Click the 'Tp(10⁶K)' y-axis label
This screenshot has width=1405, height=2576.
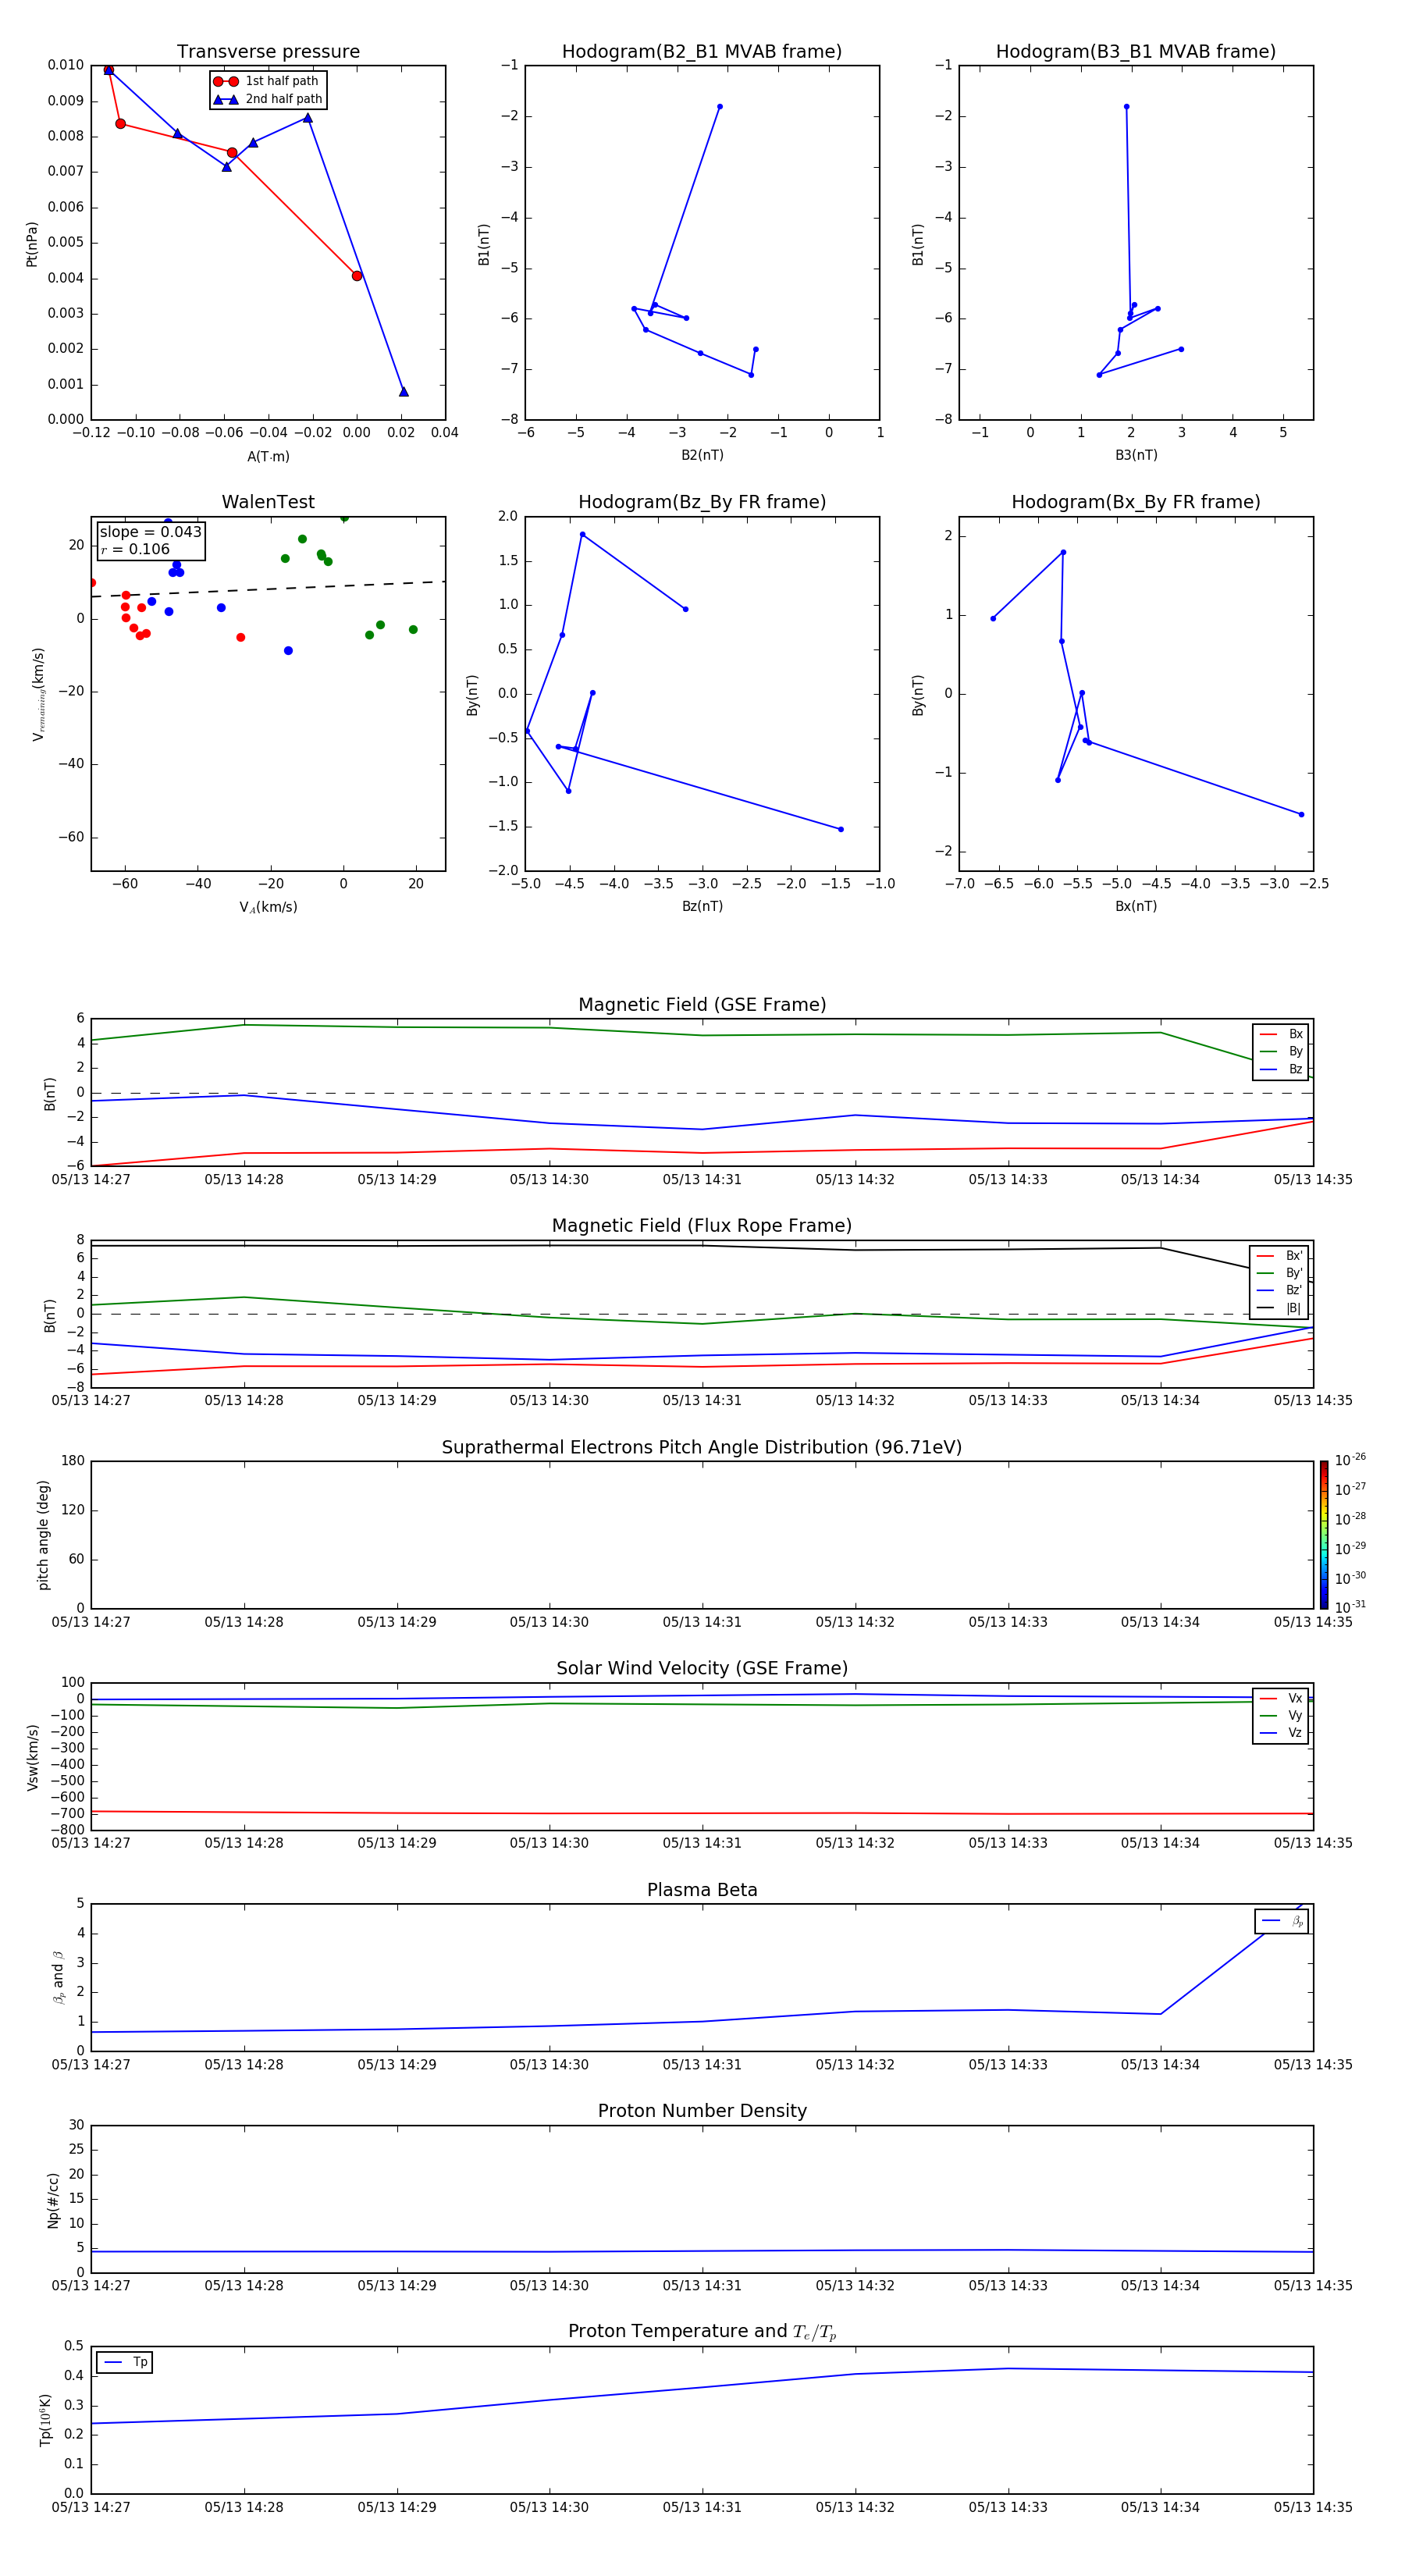coord(45,2420)
